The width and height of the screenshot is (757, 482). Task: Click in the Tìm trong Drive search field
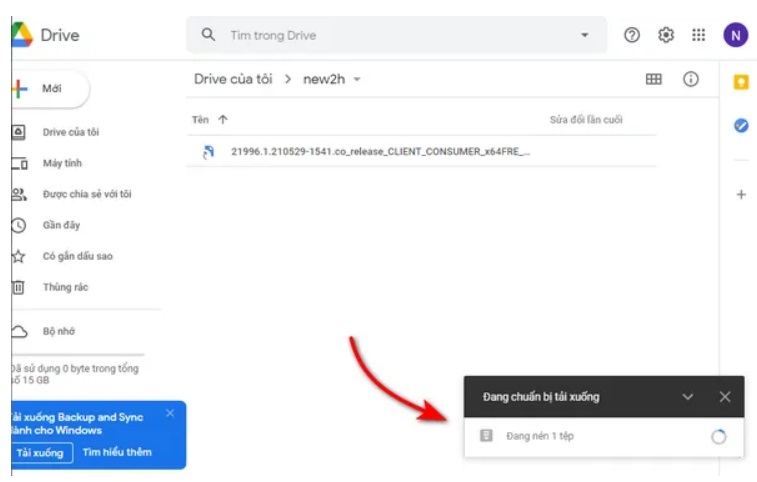(x=390, y=35)
